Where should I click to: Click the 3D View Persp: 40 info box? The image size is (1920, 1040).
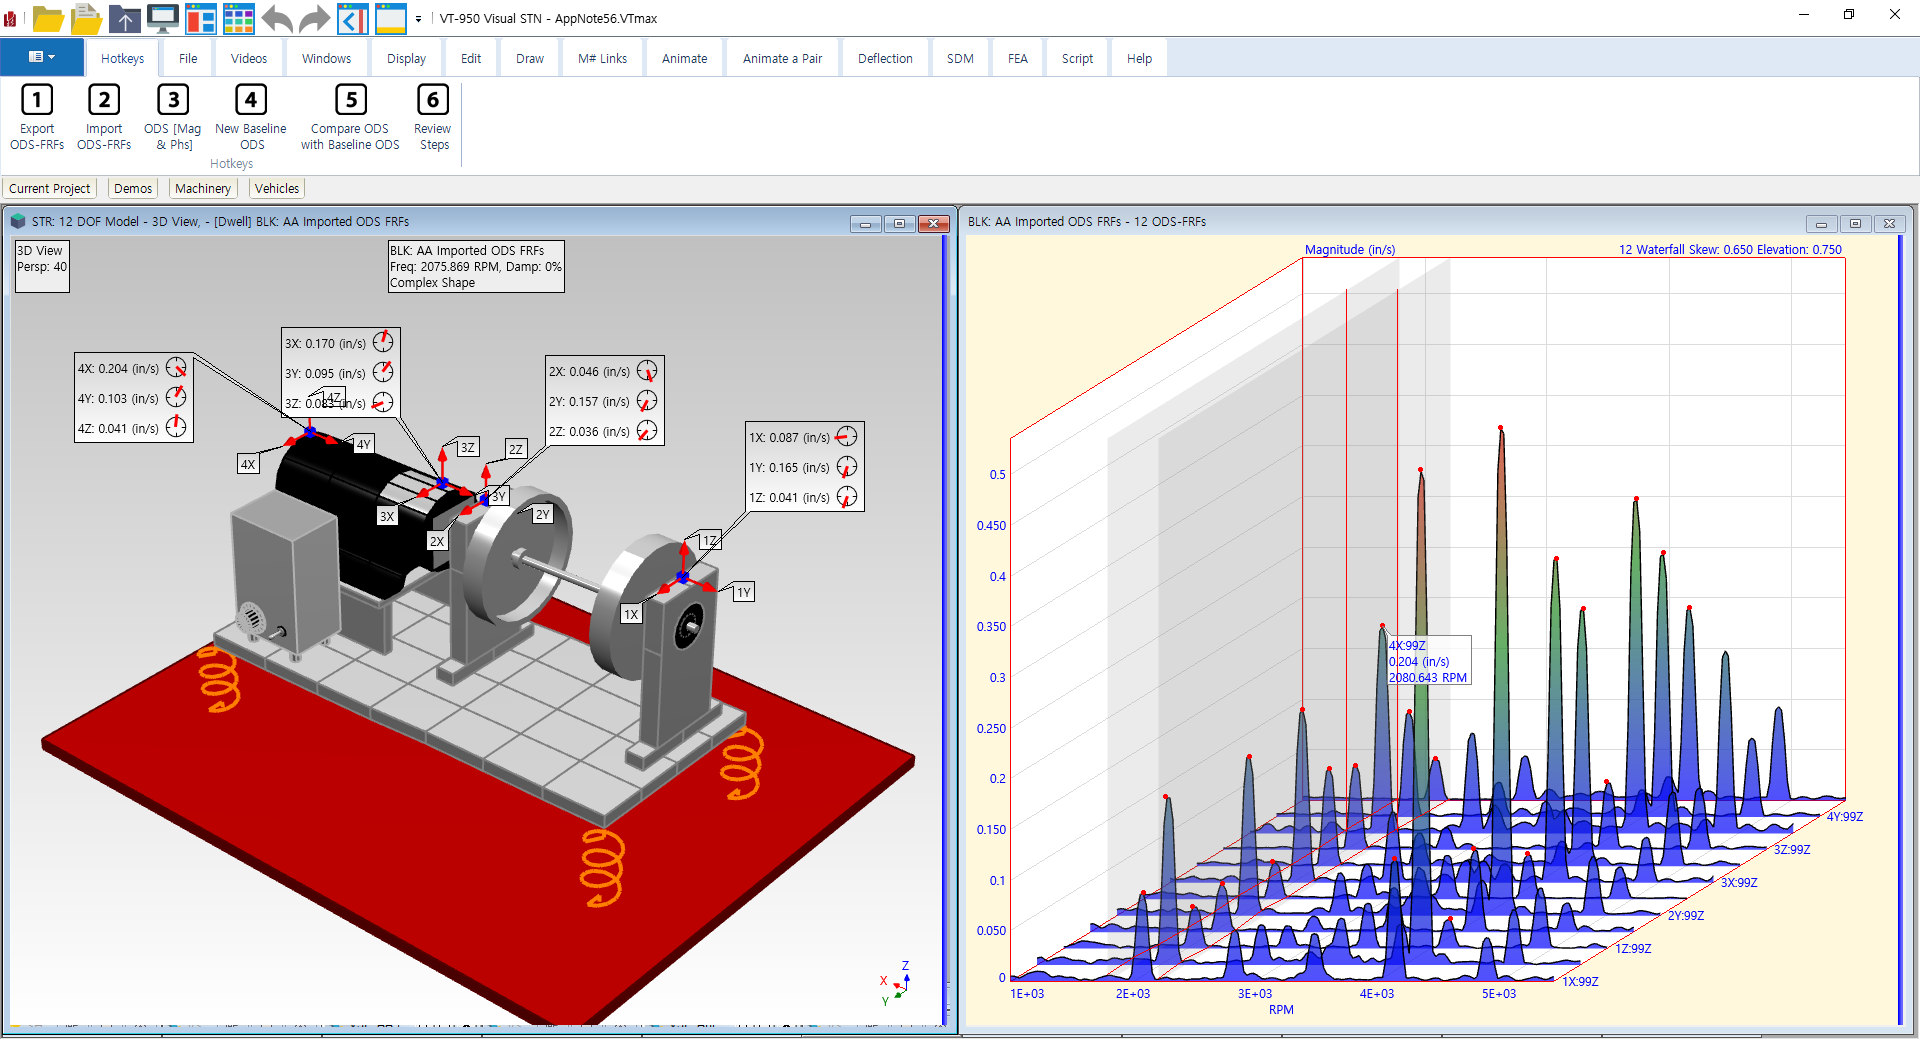point(42,266)
